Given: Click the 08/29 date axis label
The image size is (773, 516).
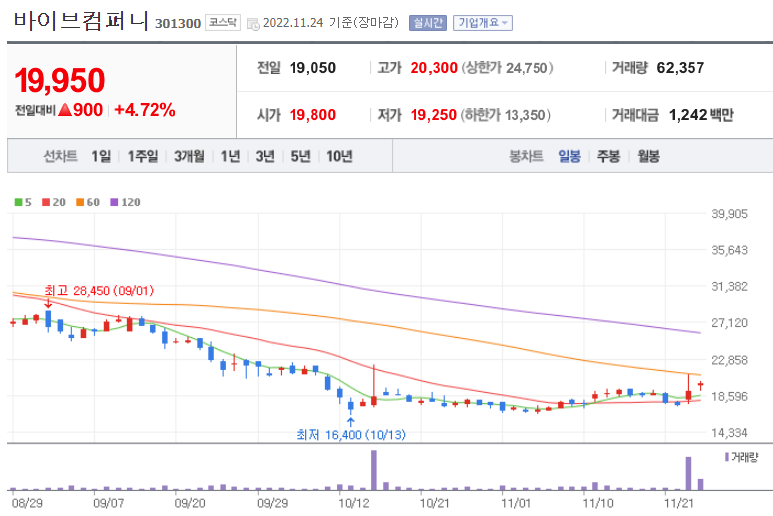Looking at the screenshot, I should [x=27, y=503].
